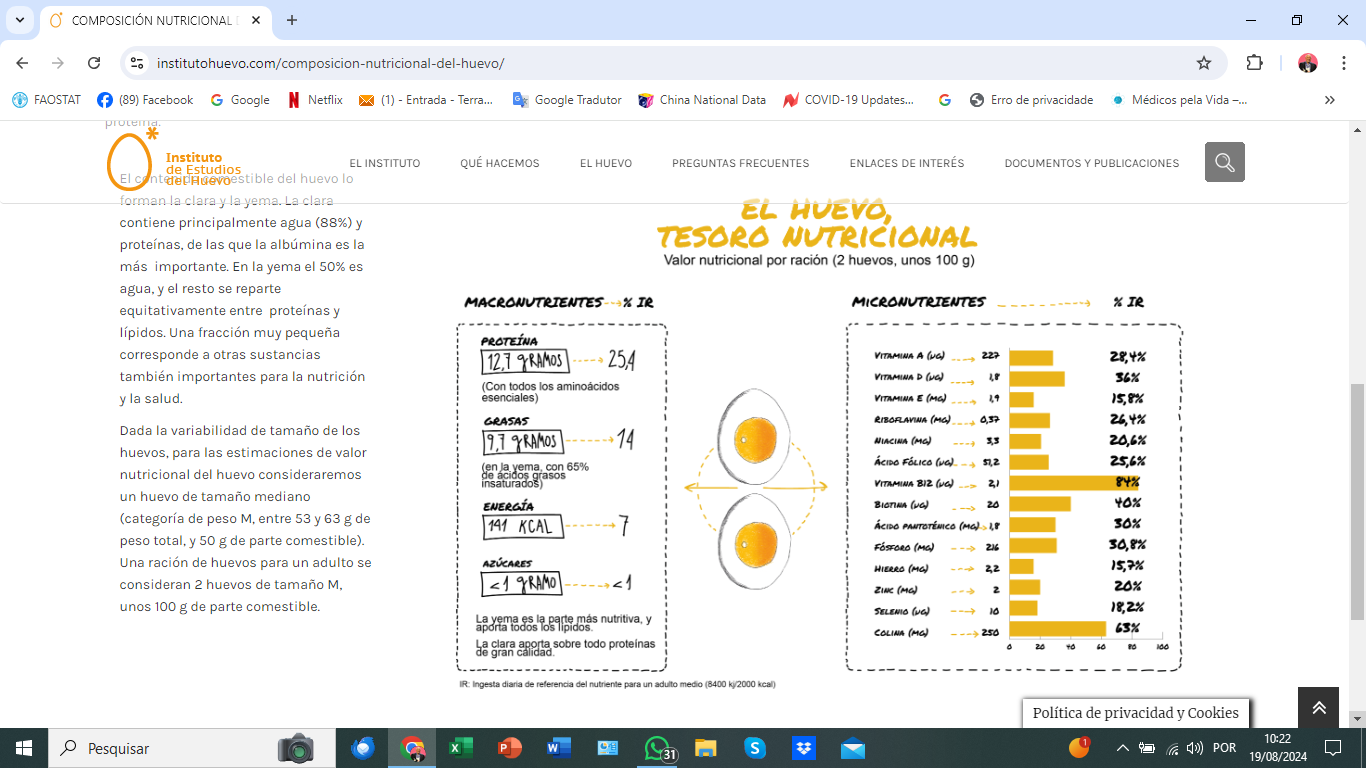Close the Composición Nutricional tab
The width and height of the screenshot is (1366, 768).
tap(257, 20)
